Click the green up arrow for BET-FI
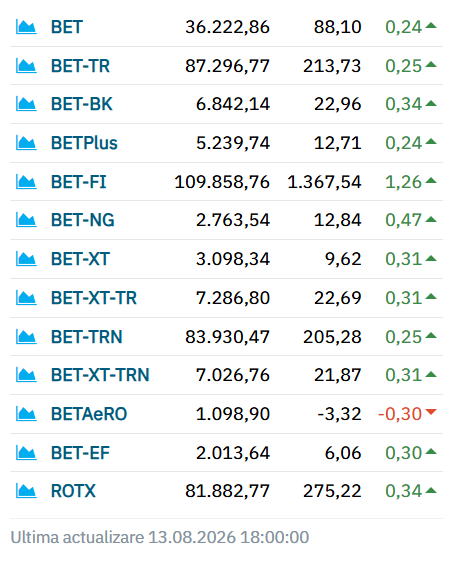The image size is (455, 565). coord(431,180)
